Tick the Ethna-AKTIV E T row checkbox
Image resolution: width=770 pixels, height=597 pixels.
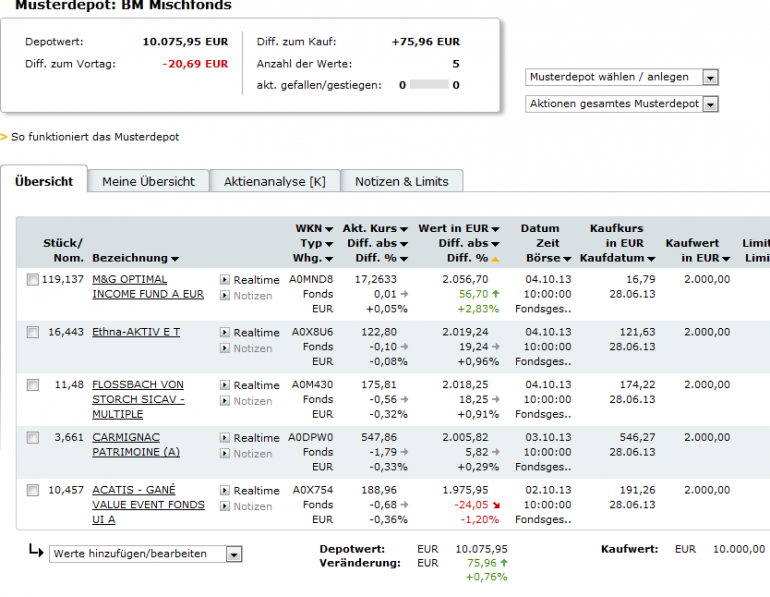tap(32, 332)
